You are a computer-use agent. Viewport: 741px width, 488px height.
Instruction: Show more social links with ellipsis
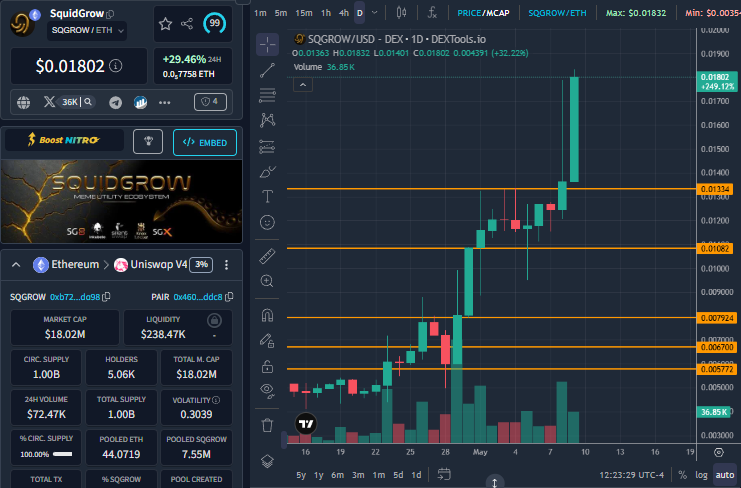pos(164,103)
